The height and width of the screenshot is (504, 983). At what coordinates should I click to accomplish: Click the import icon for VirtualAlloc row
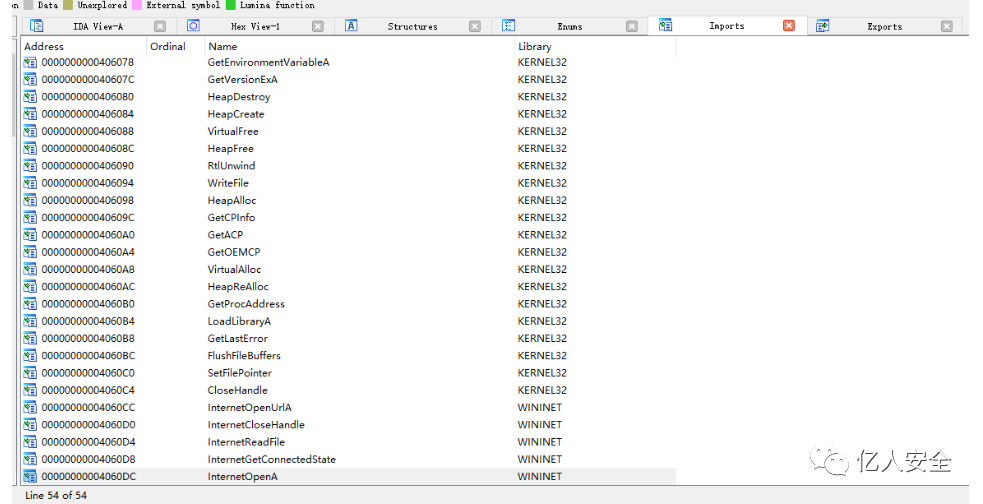coord(30,269)
